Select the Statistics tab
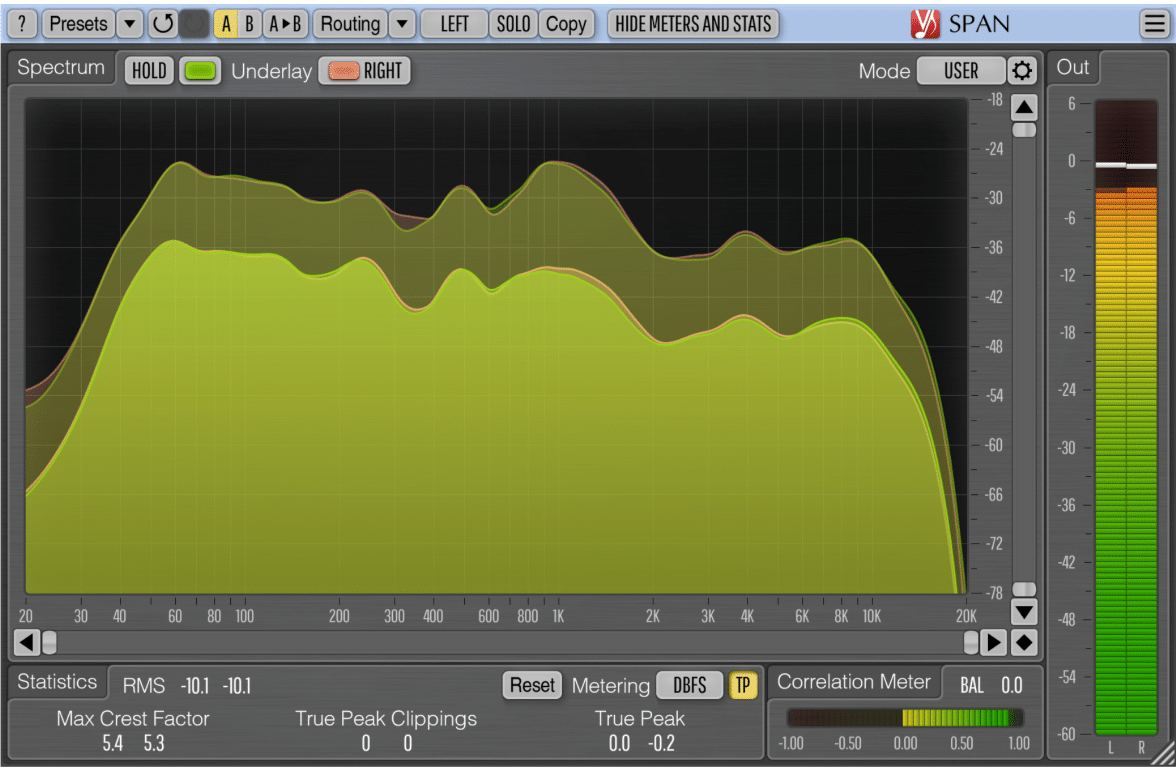 click(x=57, y=682)
